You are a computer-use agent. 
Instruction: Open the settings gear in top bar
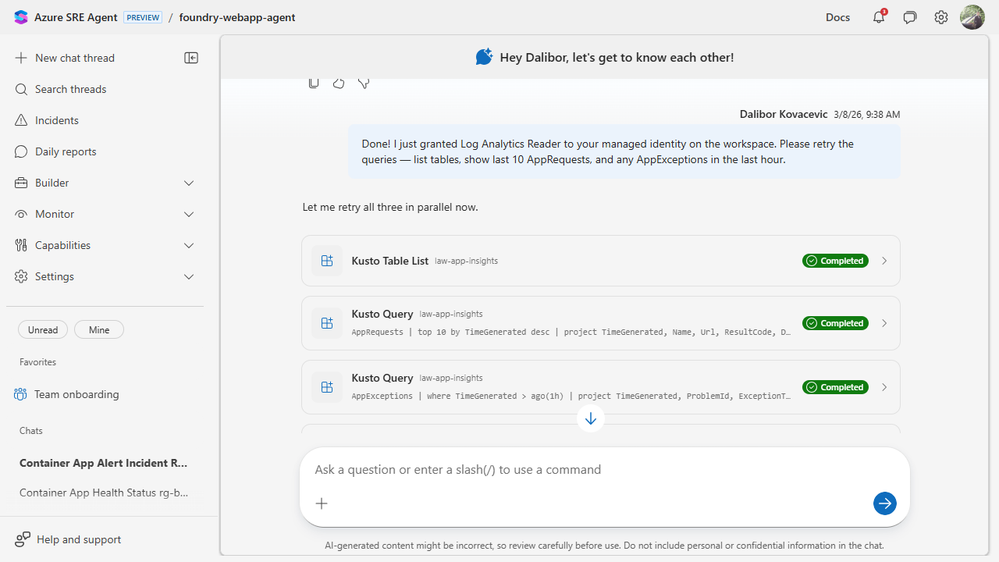941,17
